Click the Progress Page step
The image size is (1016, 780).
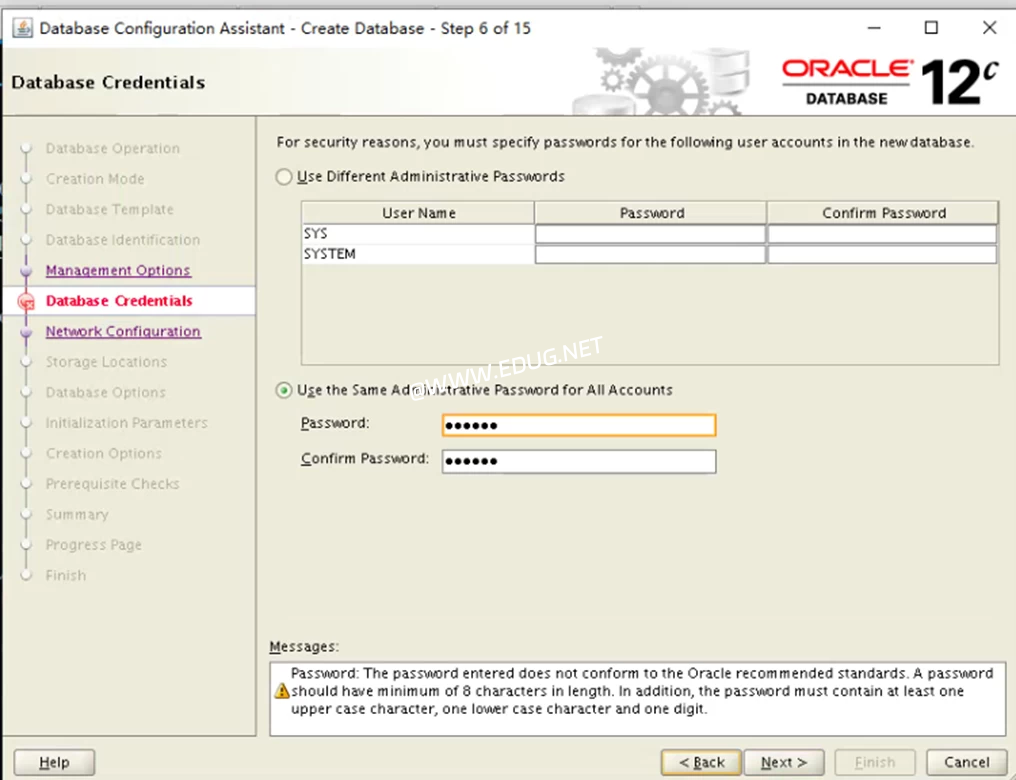(93, 545)
